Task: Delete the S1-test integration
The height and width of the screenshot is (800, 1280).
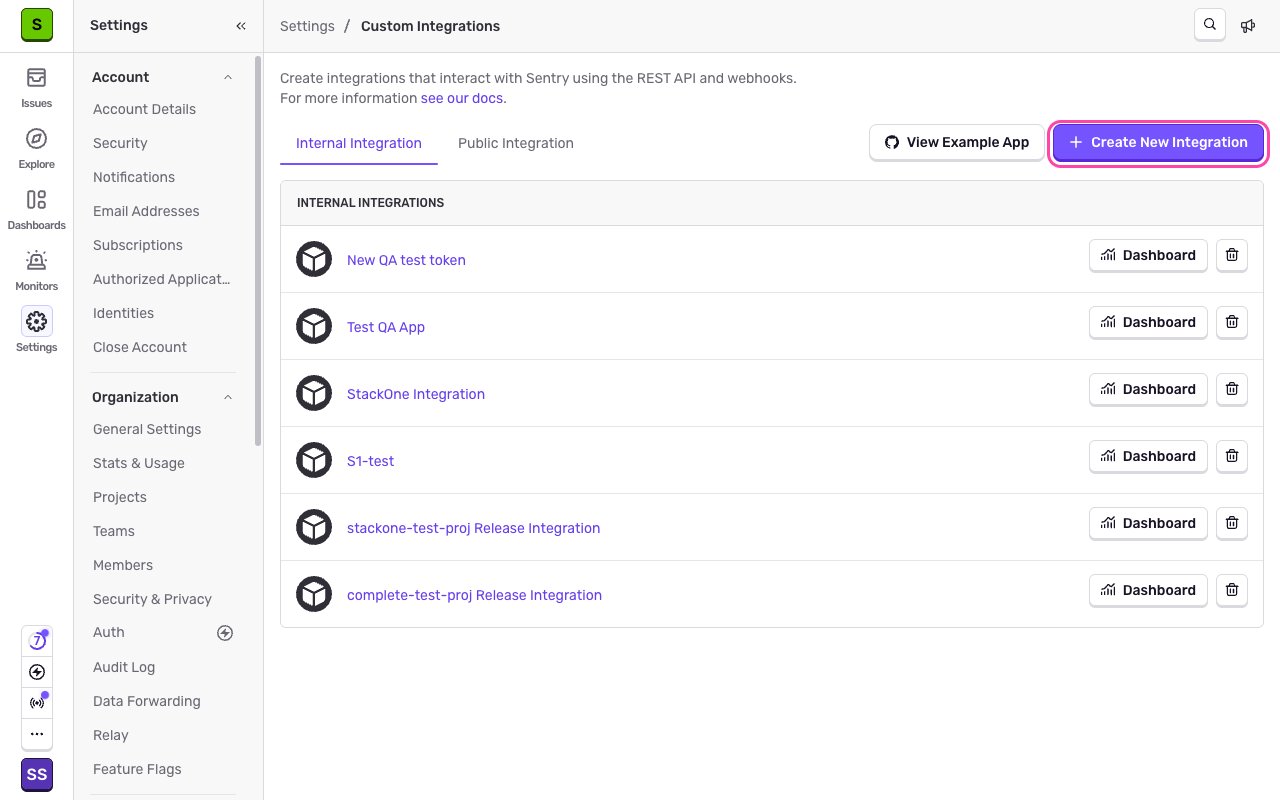Action: tap(1232, 456)
